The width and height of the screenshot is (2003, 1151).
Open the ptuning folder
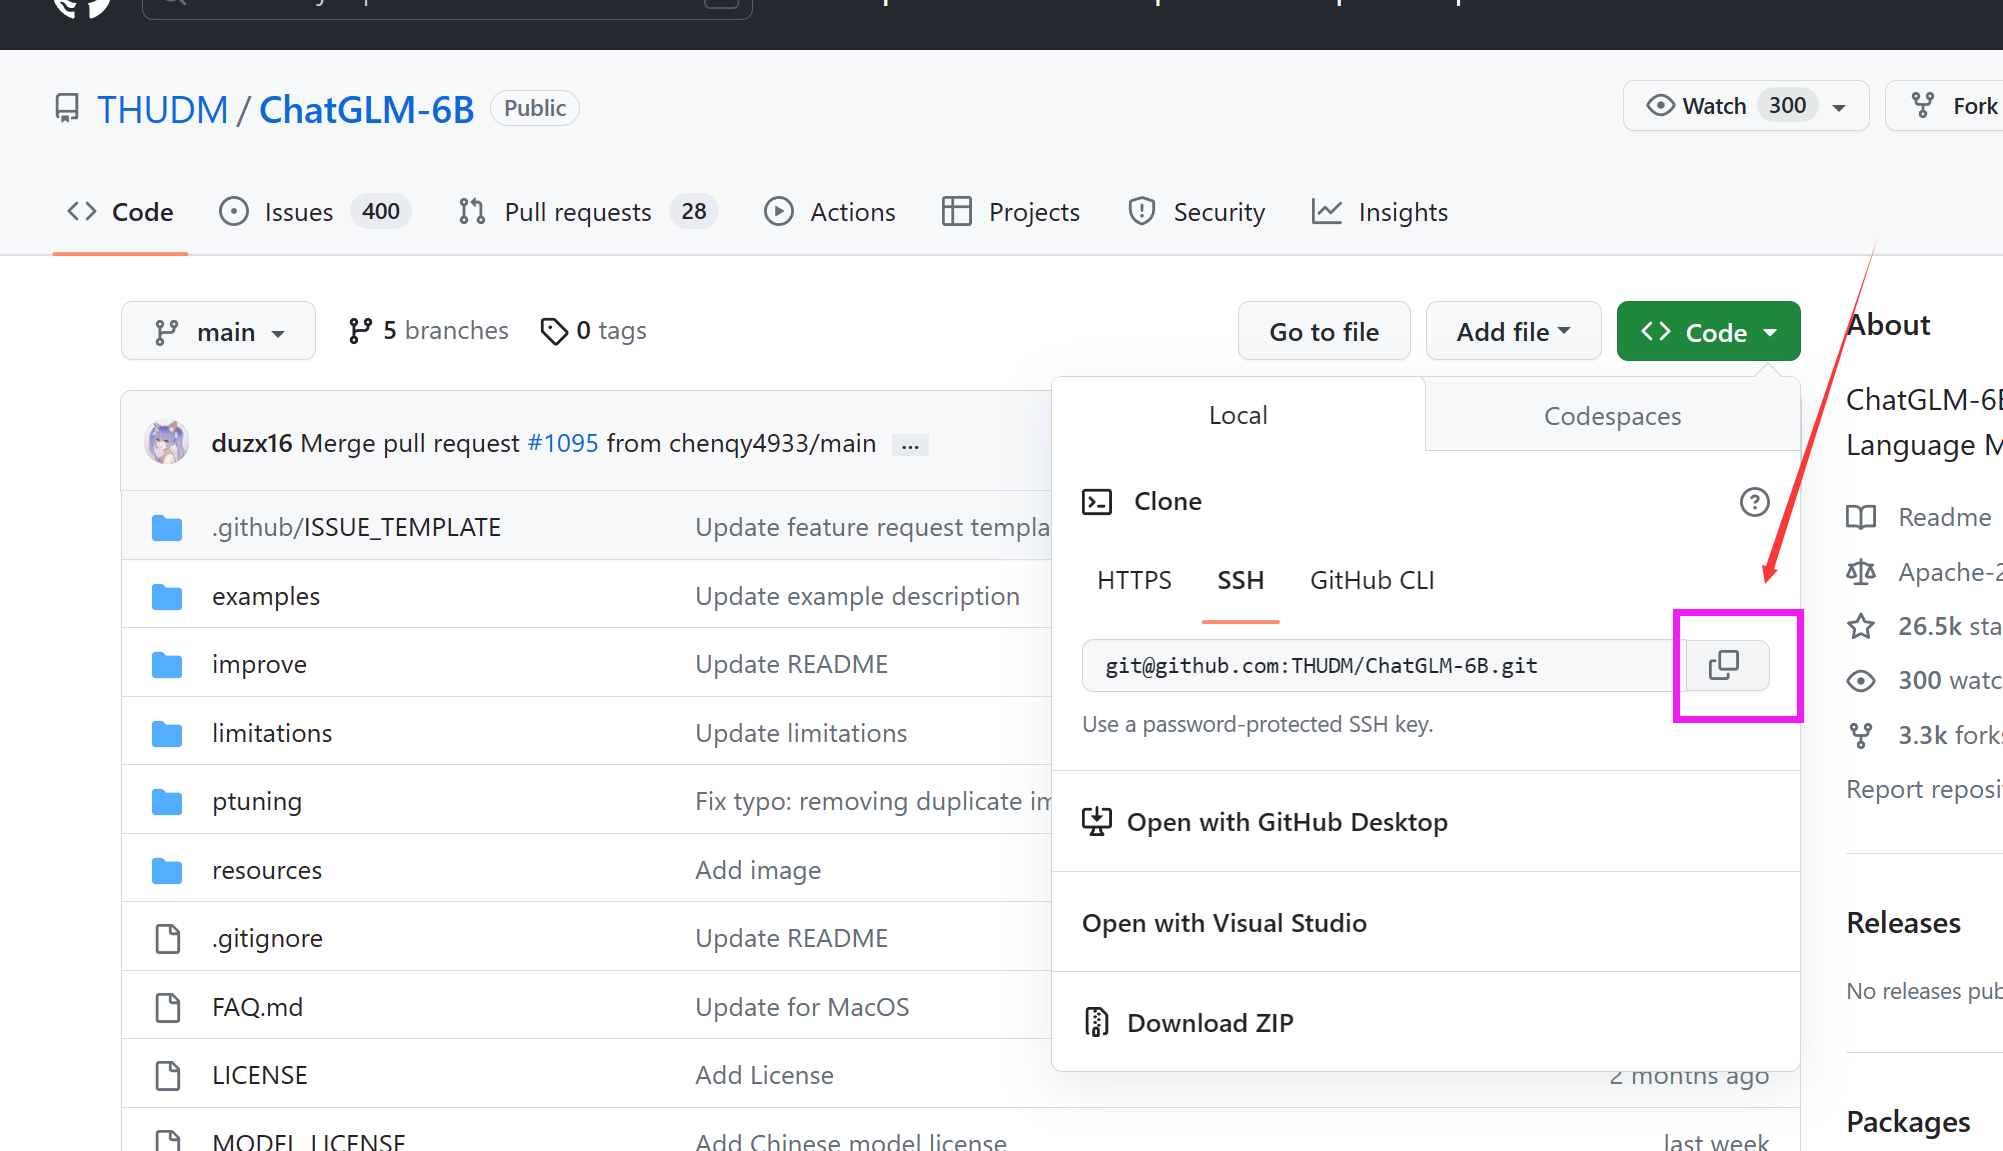pos(257,801)
